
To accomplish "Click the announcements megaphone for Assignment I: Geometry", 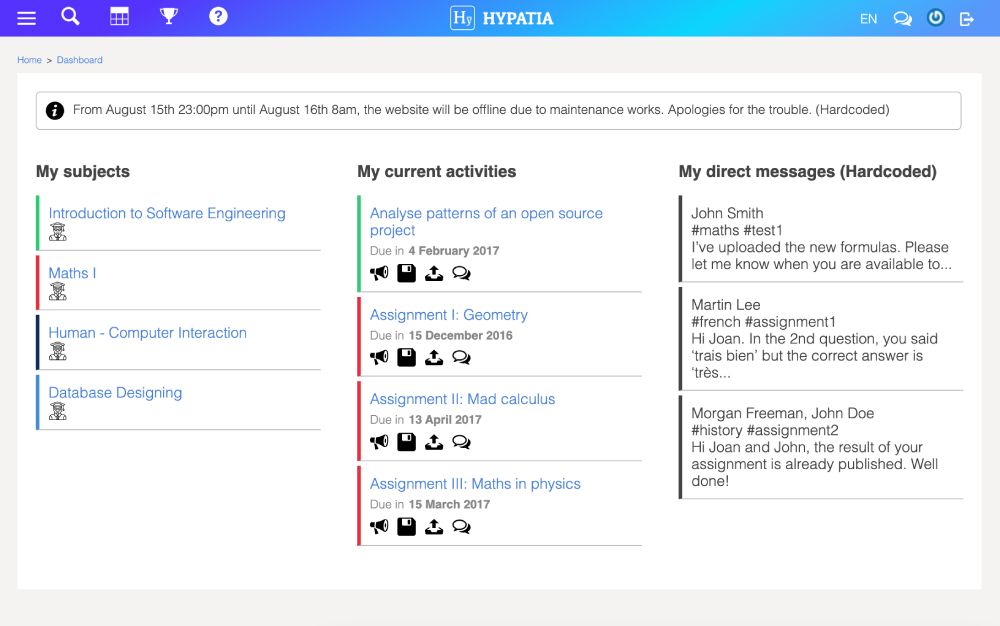I will (x=379, y=358).
